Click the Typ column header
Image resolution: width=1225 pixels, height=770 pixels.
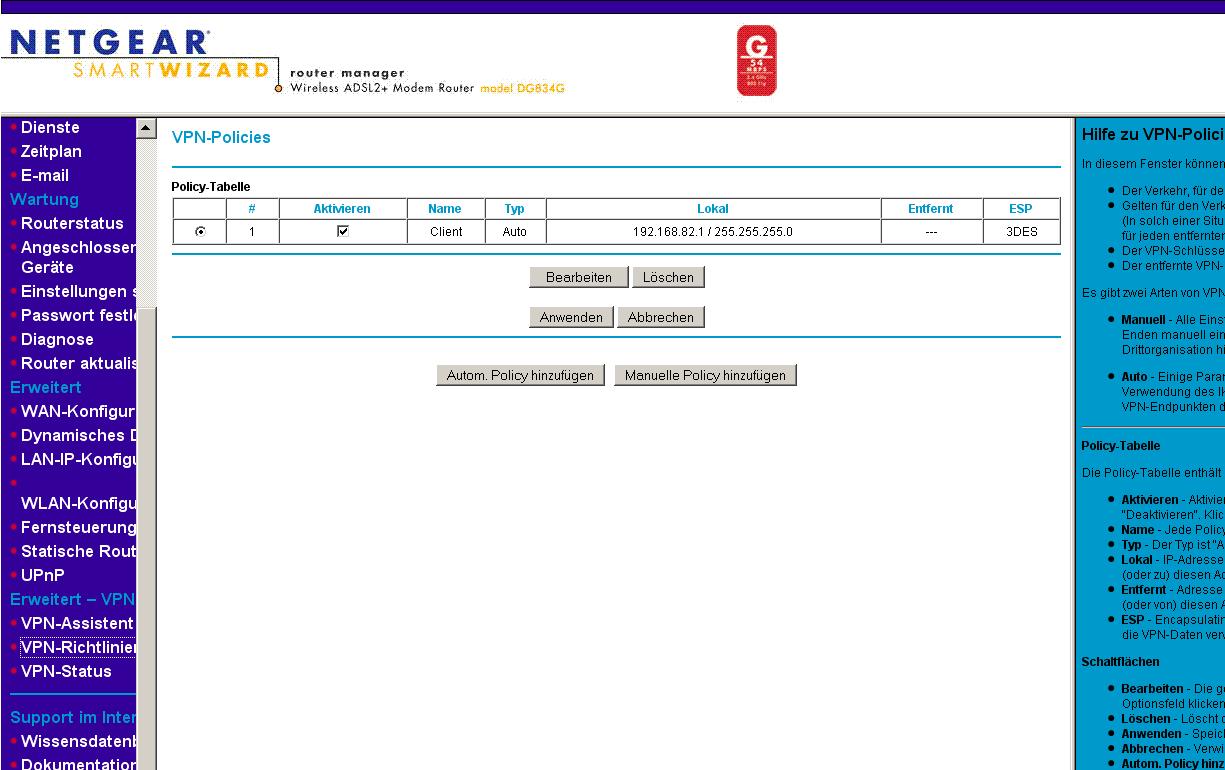point(514,209)
